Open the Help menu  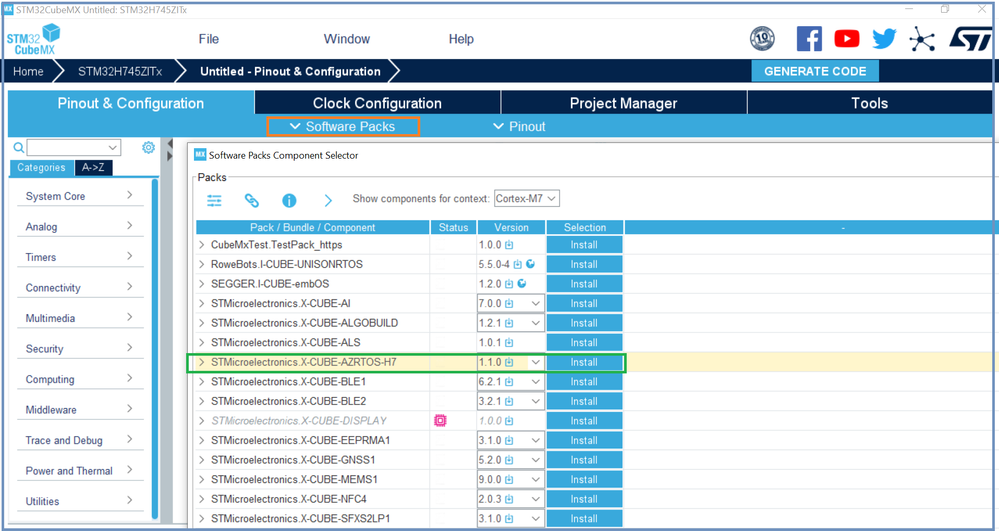[x=461, y=39]
